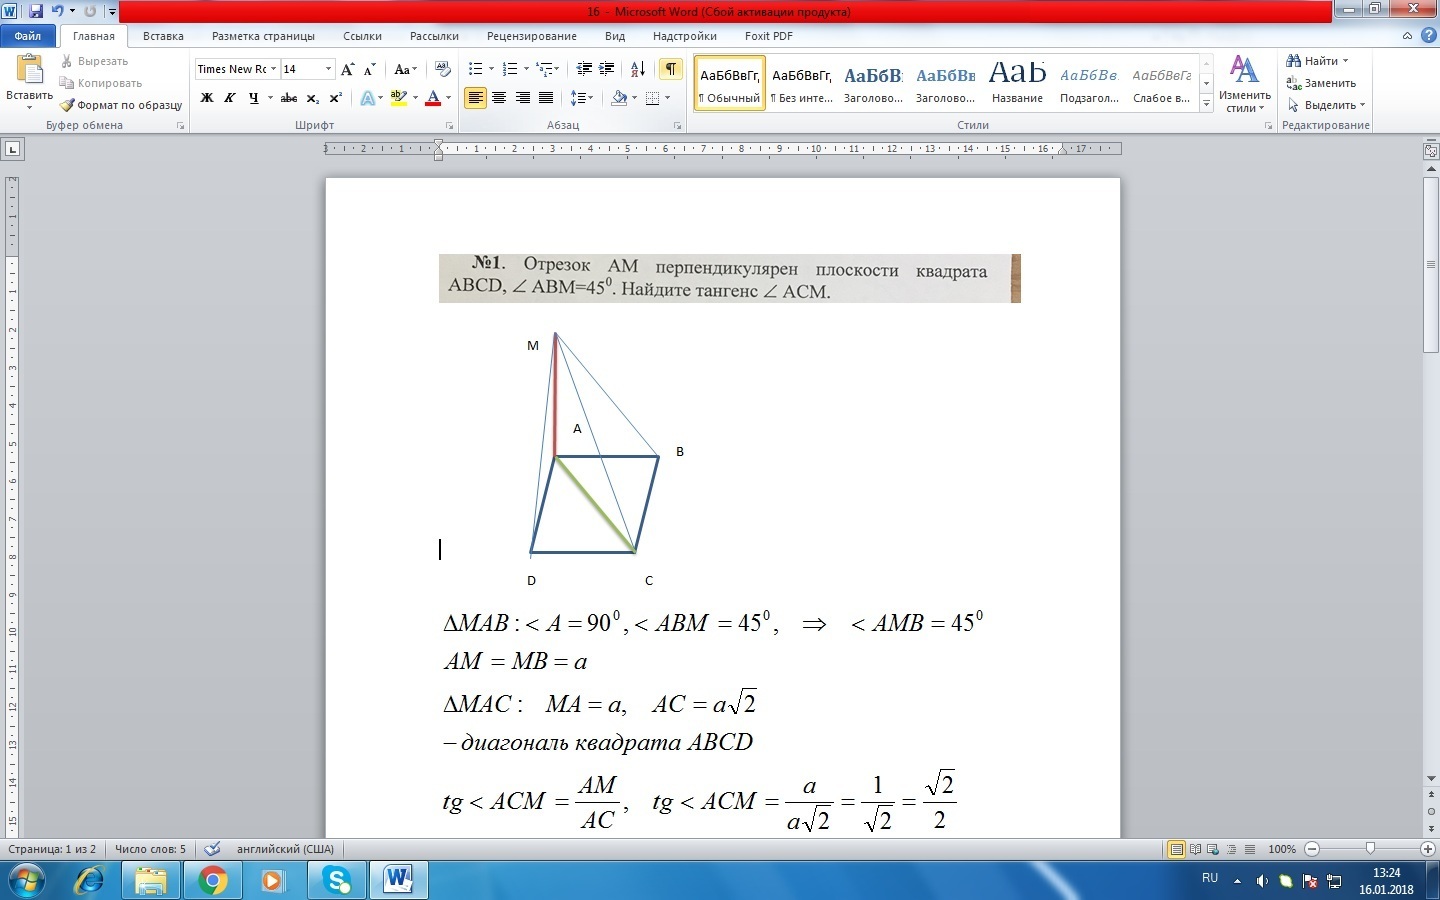Viewport: 1440px width, 900px height.
Task: Apply red font color
Action: point(433,98)
